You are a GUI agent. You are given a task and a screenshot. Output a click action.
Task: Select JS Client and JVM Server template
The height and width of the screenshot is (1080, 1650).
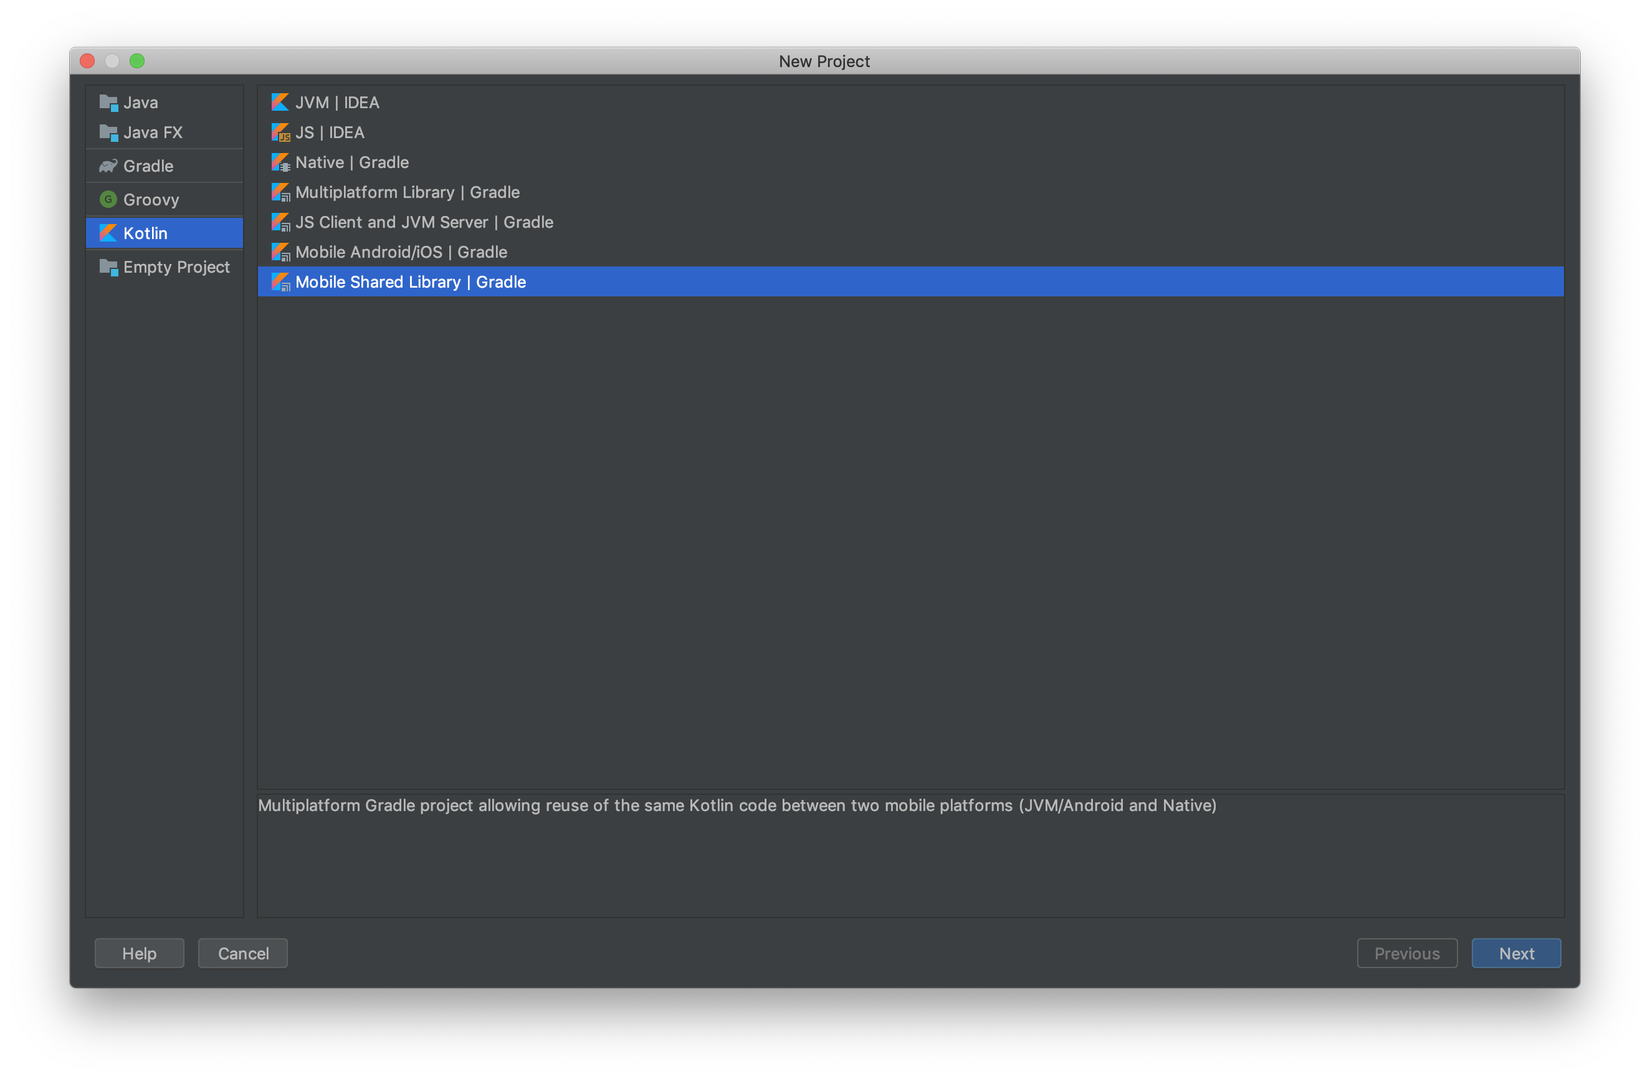424,222
